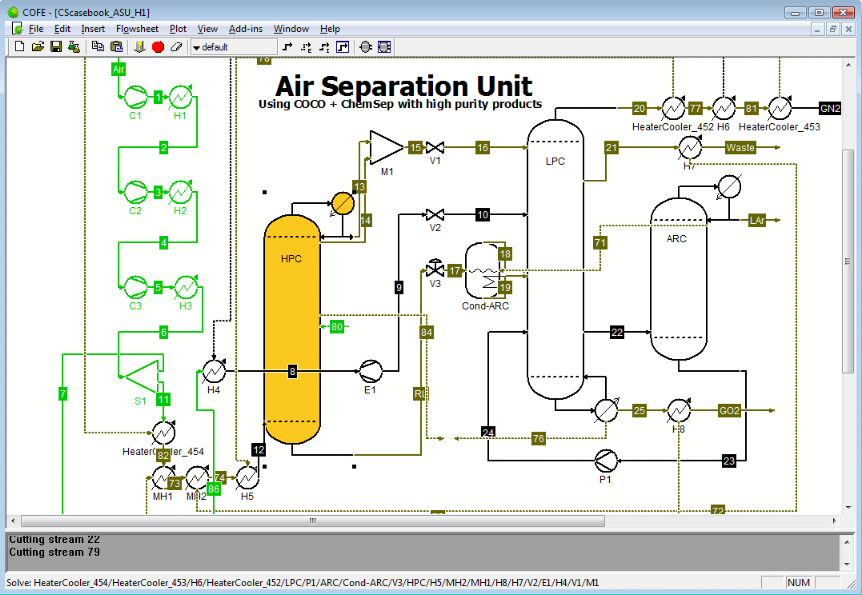This screenshot has width=862, height=595.
Task: Open the Insert menu
Action: click(93, 29)
